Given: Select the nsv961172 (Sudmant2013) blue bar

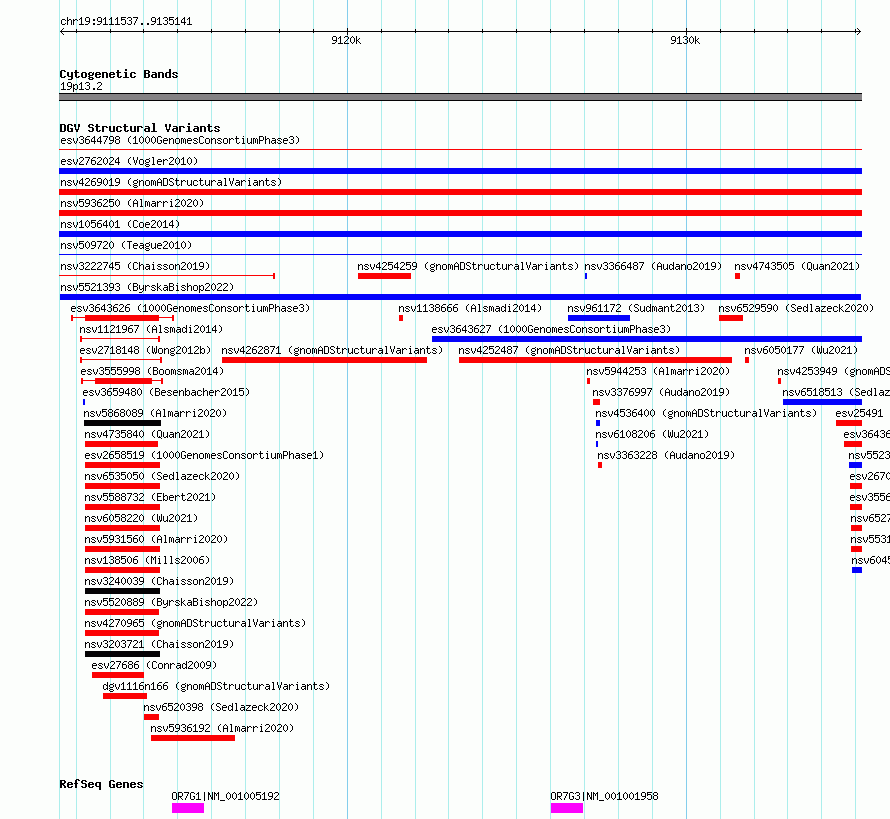Looking at the screenshot, I should coord(599,318).
